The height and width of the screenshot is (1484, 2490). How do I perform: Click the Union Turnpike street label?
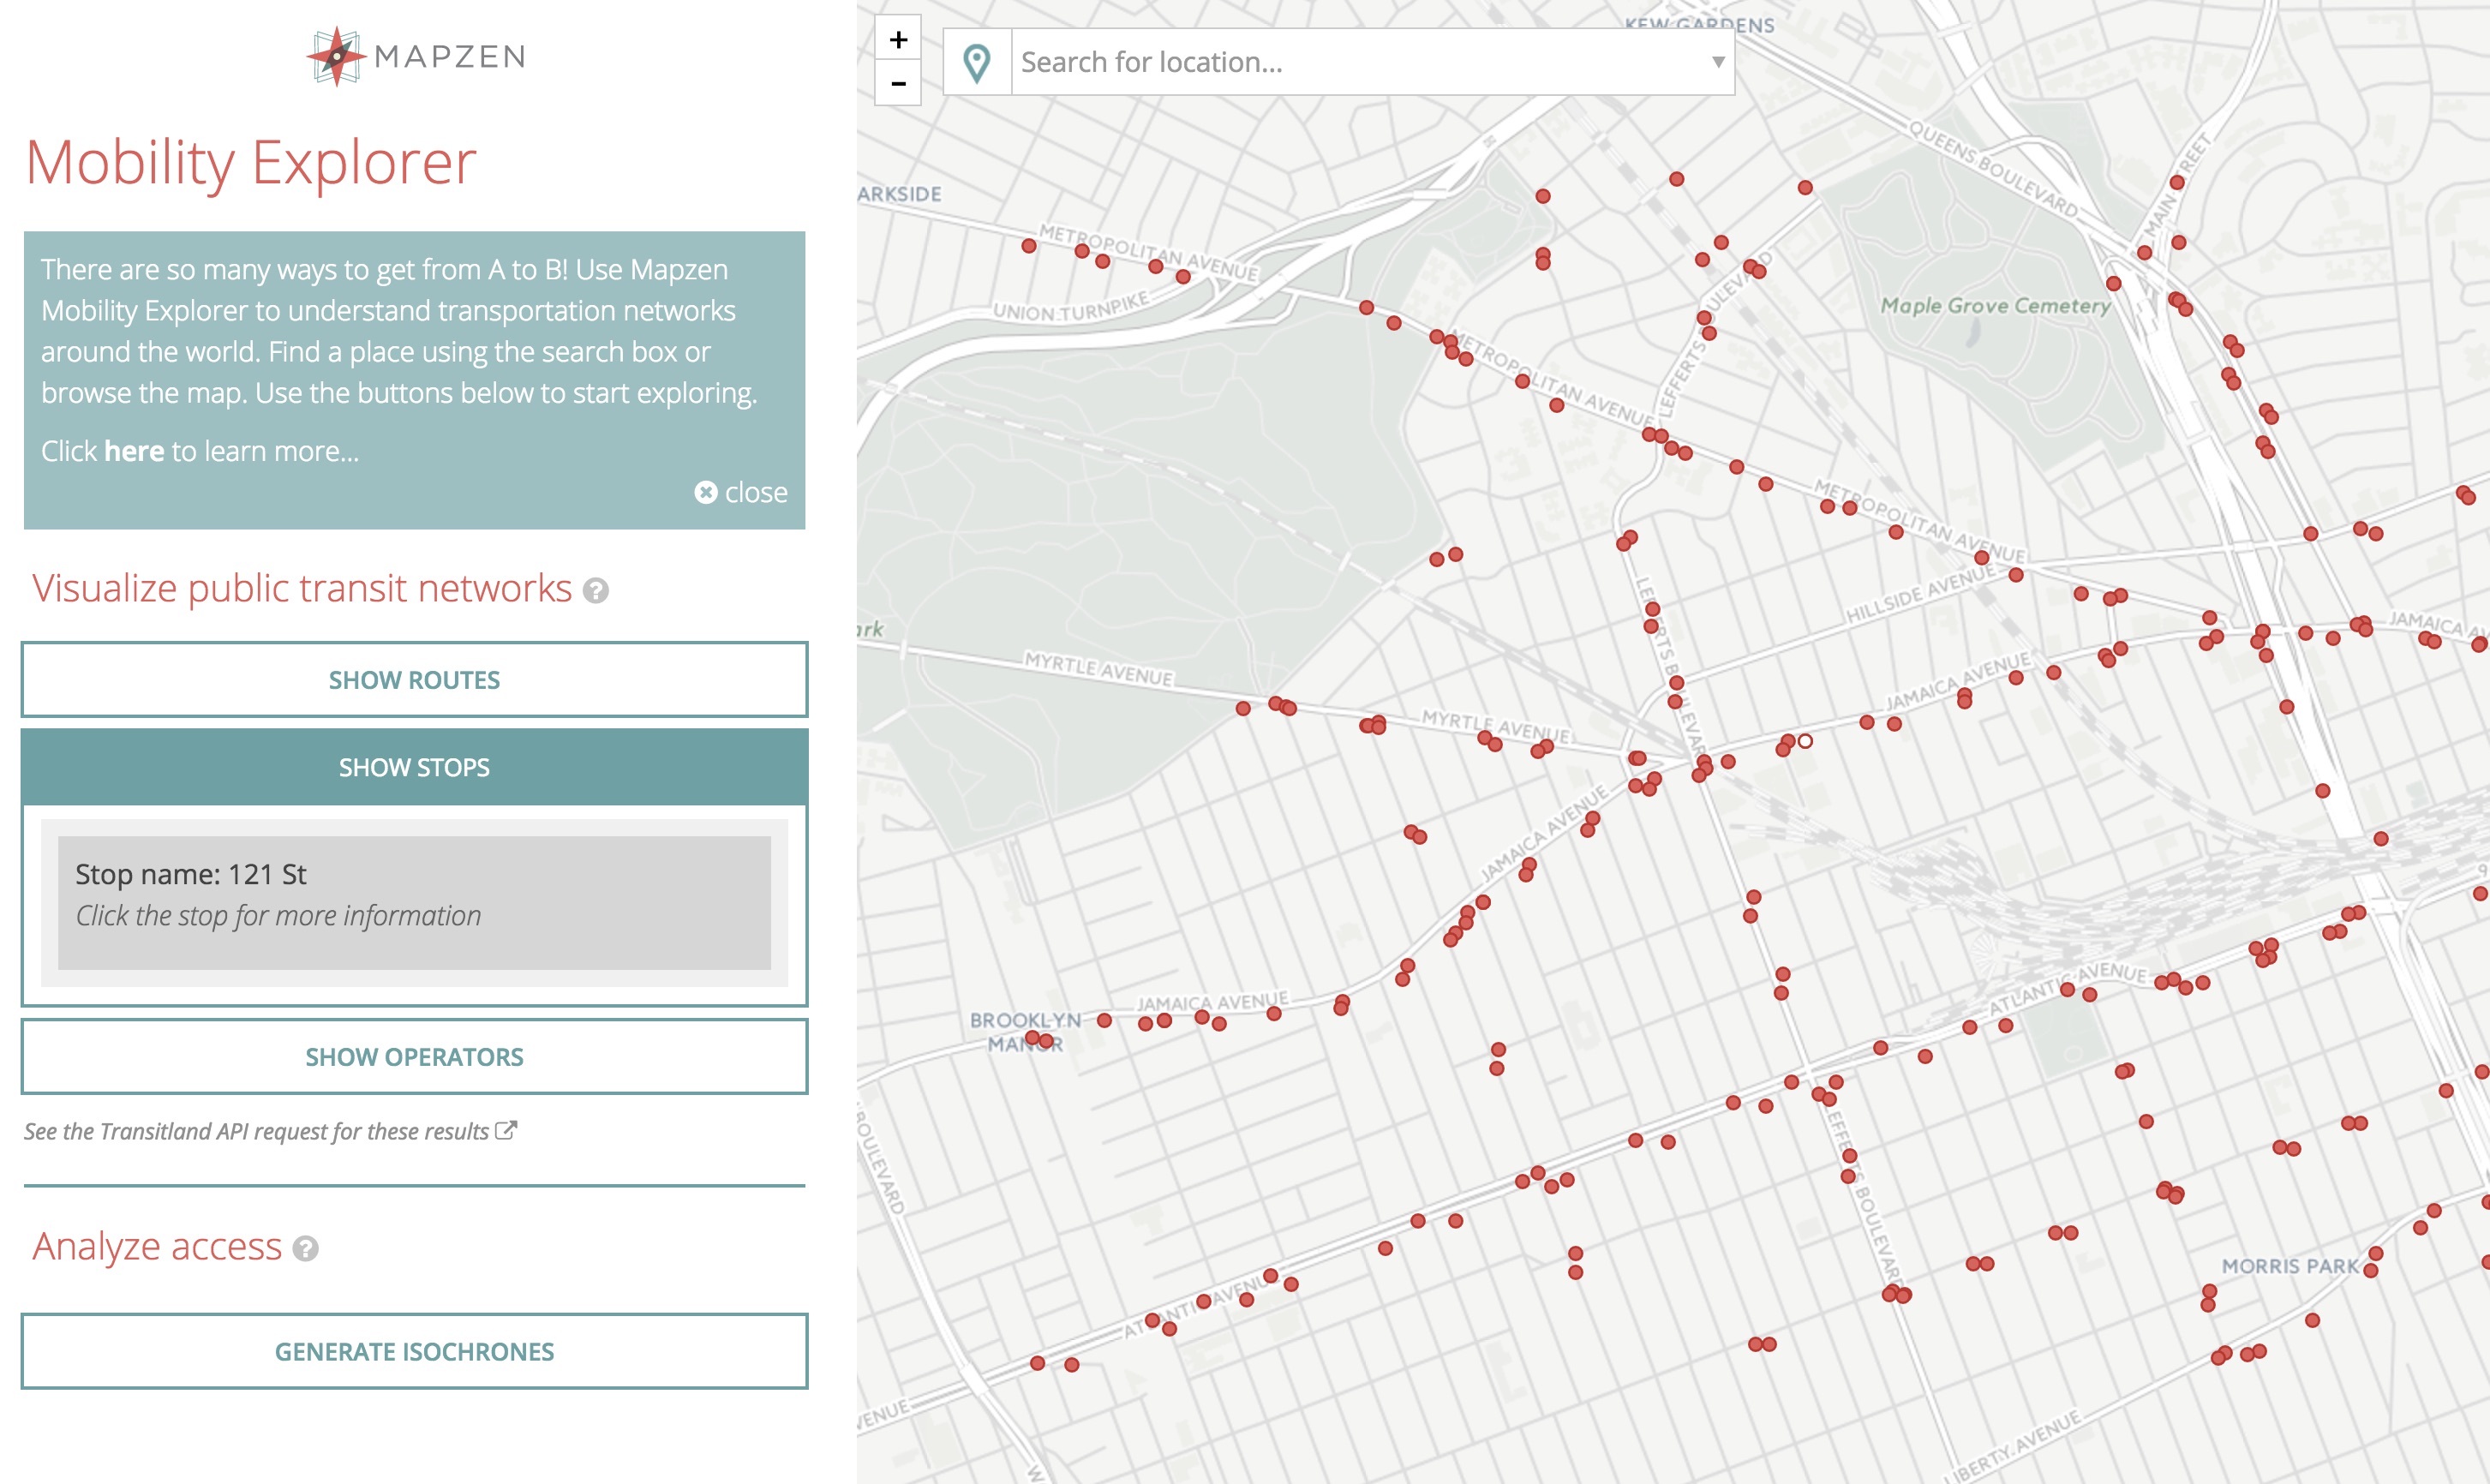click(1070, 308)
